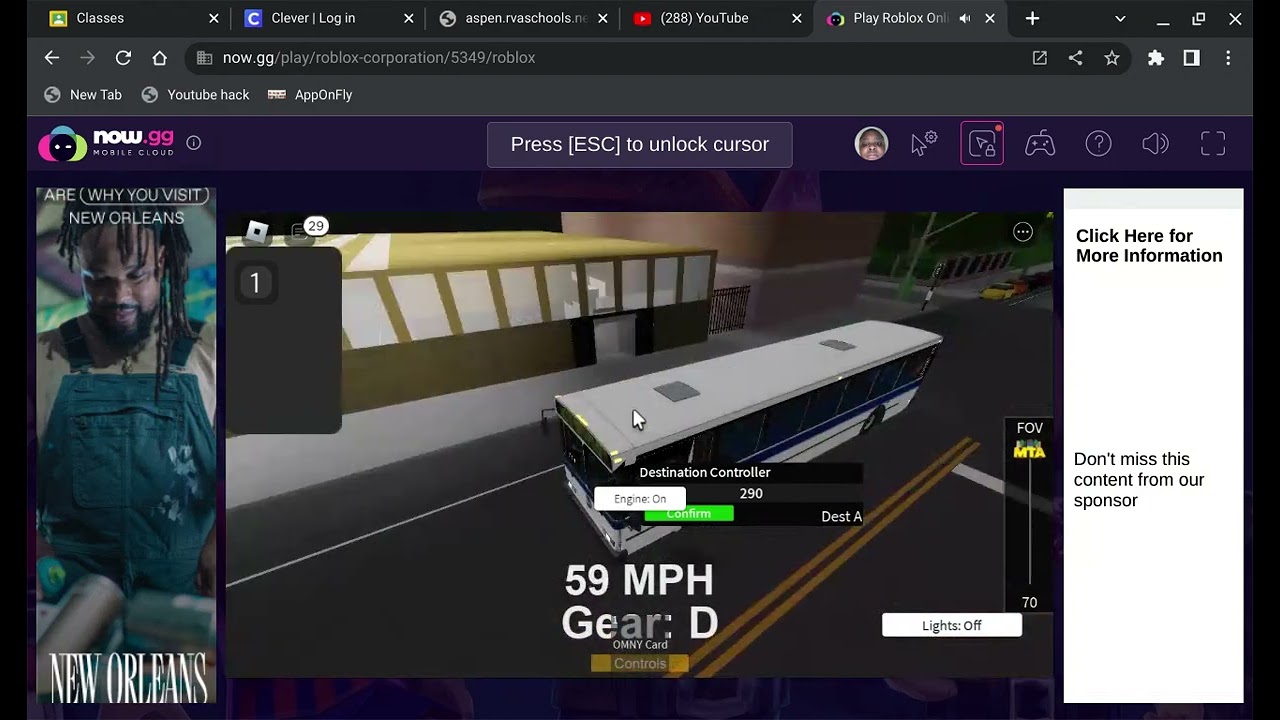
Task: Switch to the YouTube tab
Action: [718, 18]
